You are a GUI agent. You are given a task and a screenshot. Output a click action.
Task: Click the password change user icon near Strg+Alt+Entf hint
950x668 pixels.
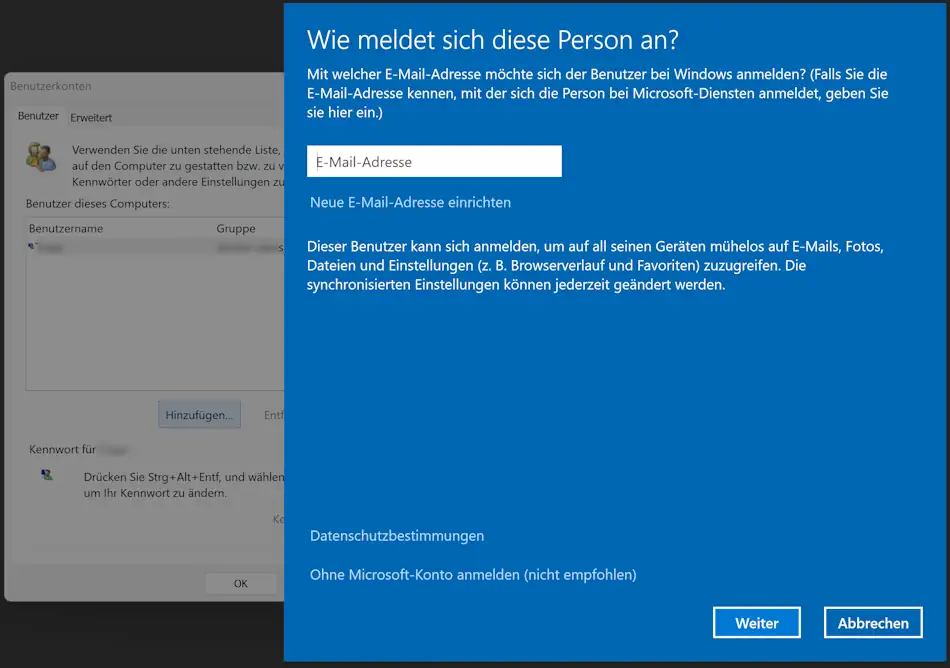pos(45,476)
